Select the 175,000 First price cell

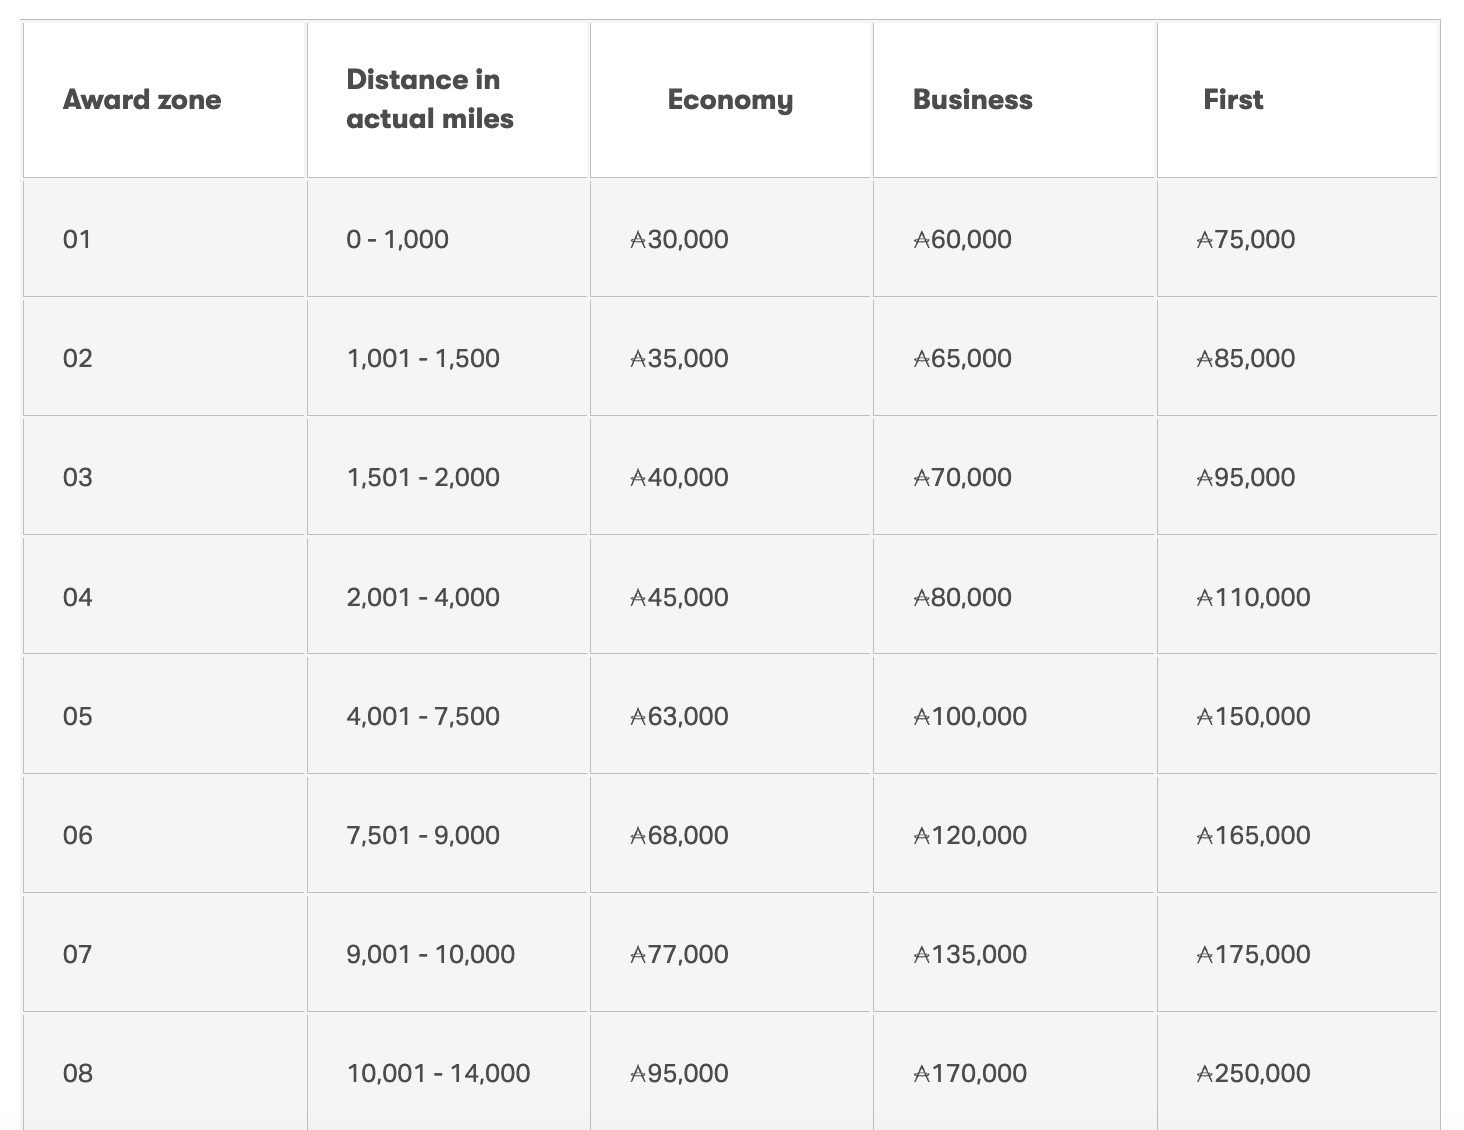(x=1254, y=954)
